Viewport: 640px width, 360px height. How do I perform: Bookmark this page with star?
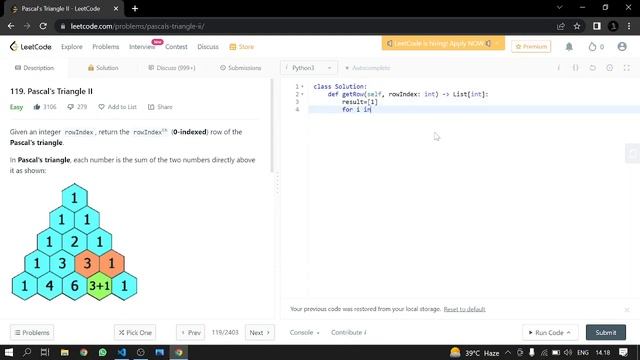pos(577,26)
